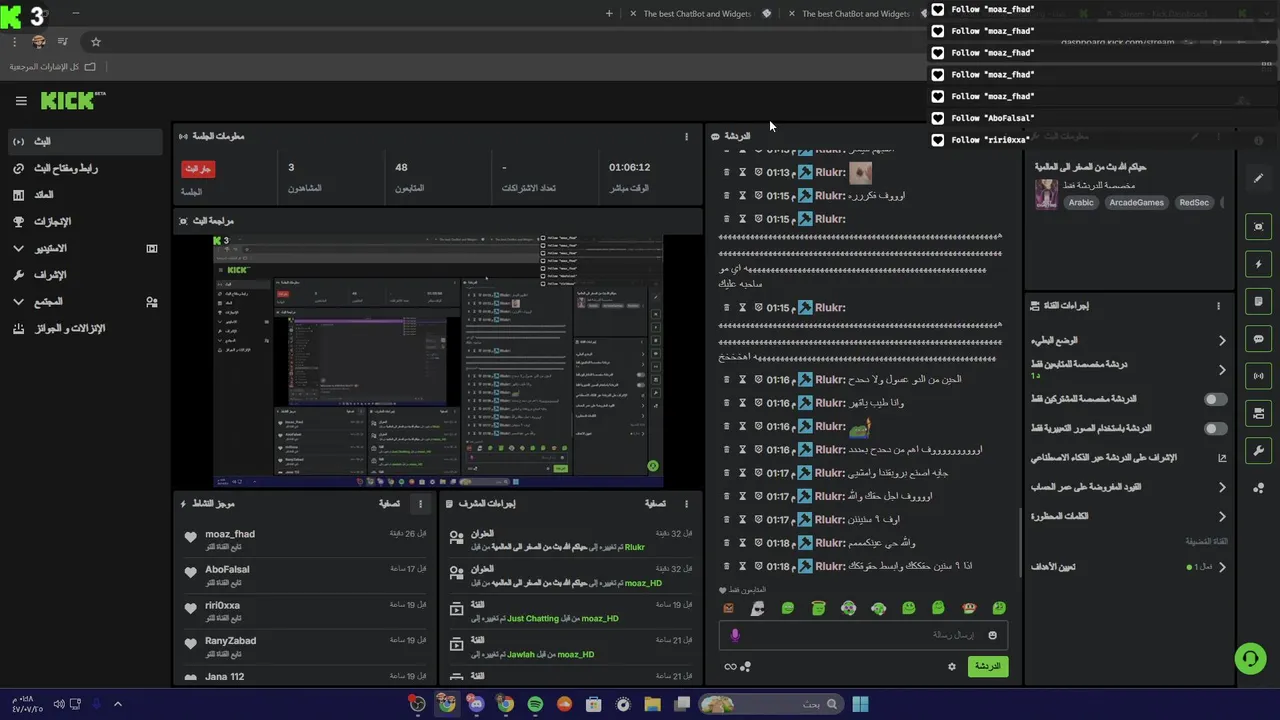Image resolution: width=1280 pixels, height=720 pixels.
Task: Open Spotify from the taskbar
Action: pyautogui.click(x=535, y=704)
